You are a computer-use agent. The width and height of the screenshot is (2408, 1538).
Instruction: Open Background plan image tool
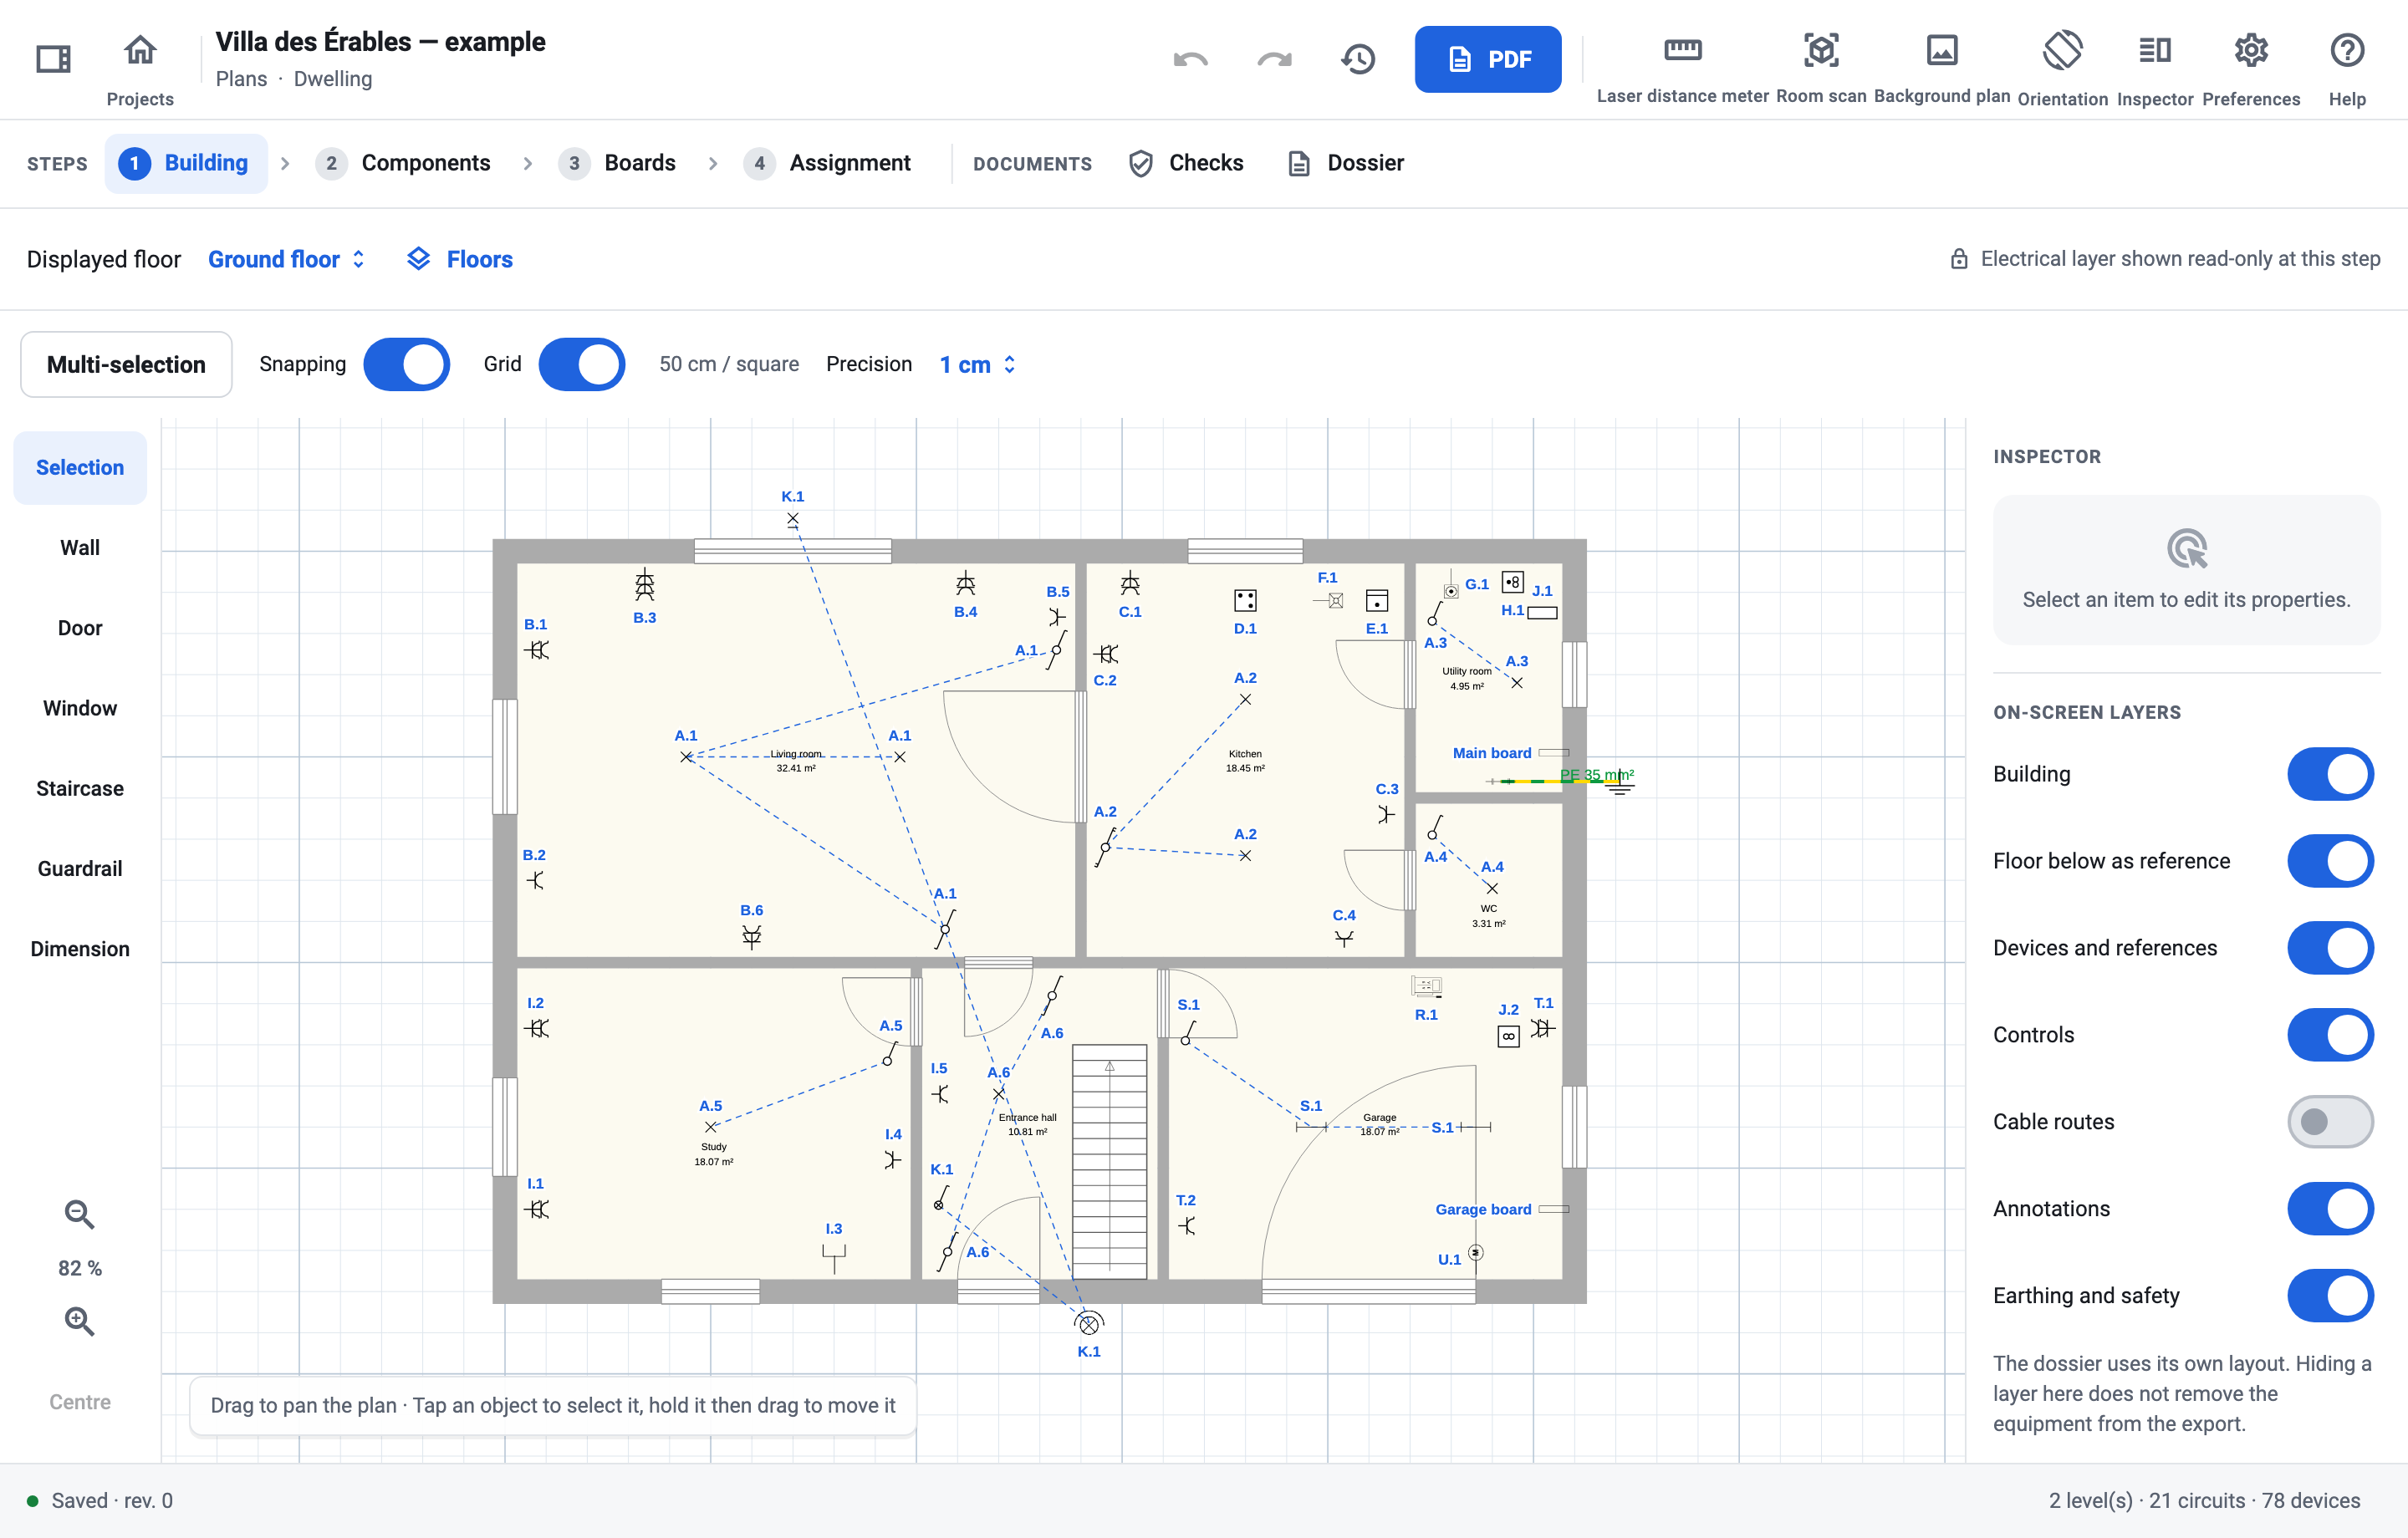[x=1941, y=50]
